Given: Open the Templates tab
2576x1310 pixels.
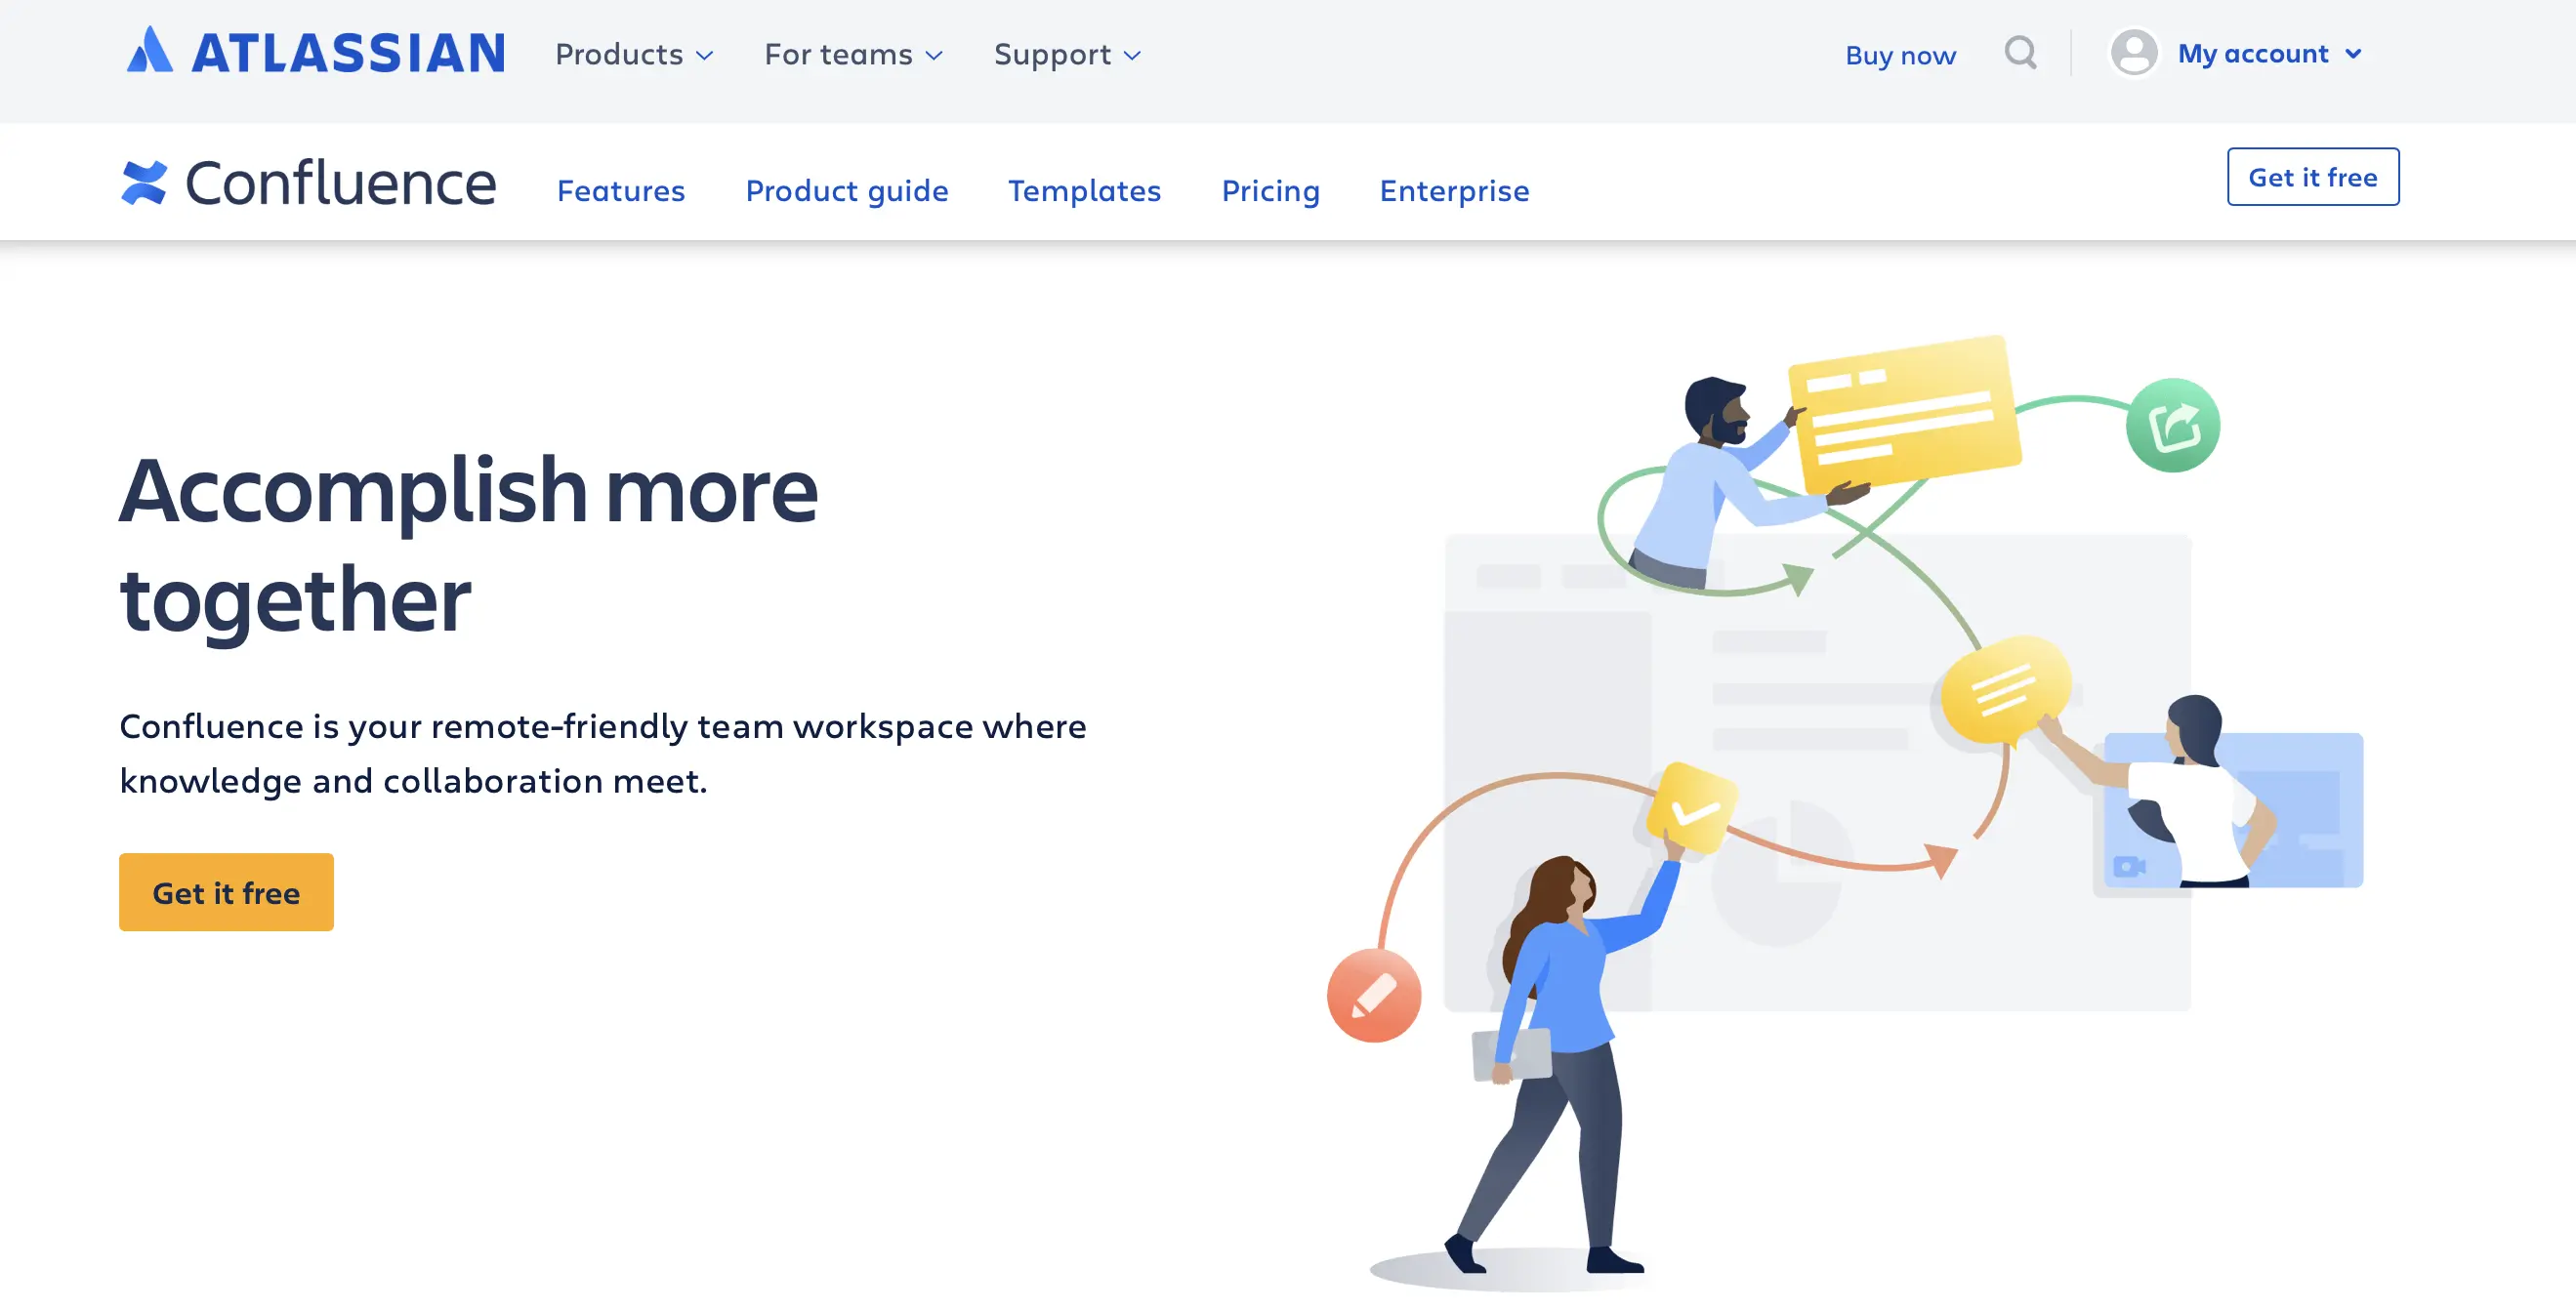Looking at the screenshot, I should [1084, 190].
